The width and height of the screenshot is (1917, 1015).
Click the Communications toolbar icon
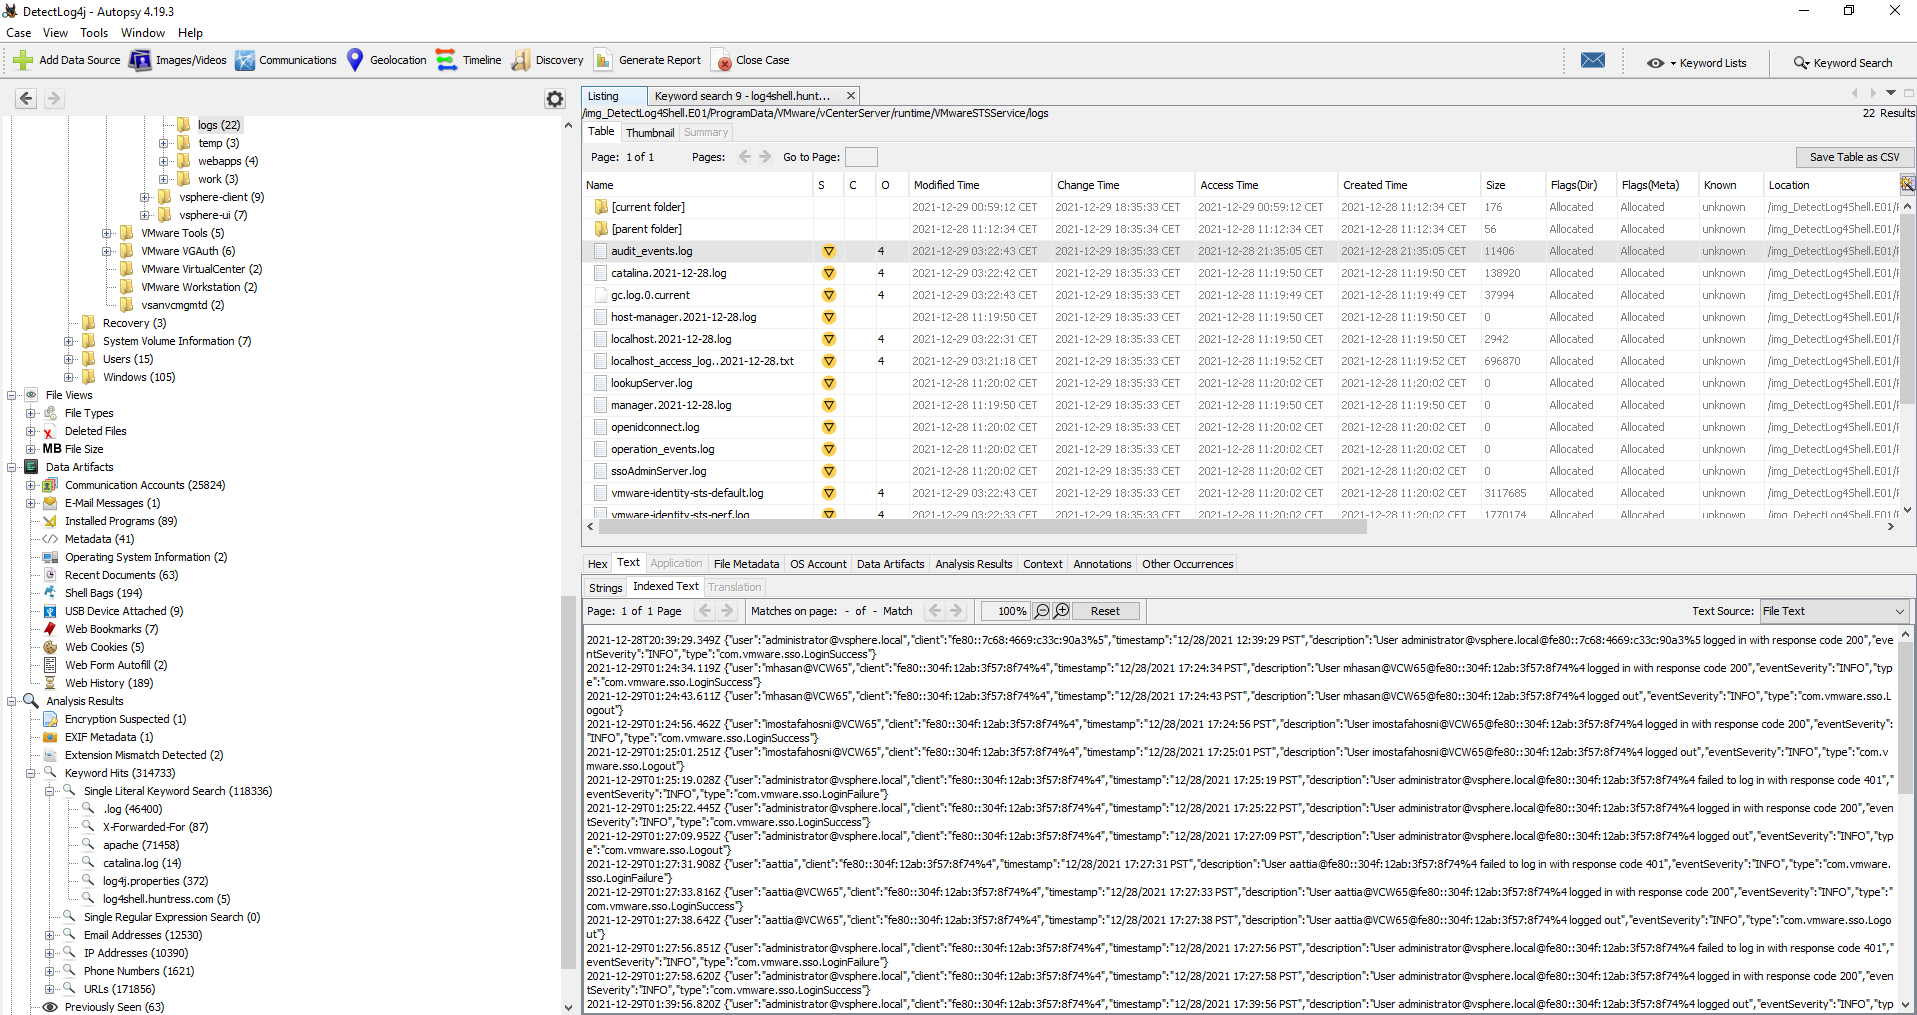point(245,61)
